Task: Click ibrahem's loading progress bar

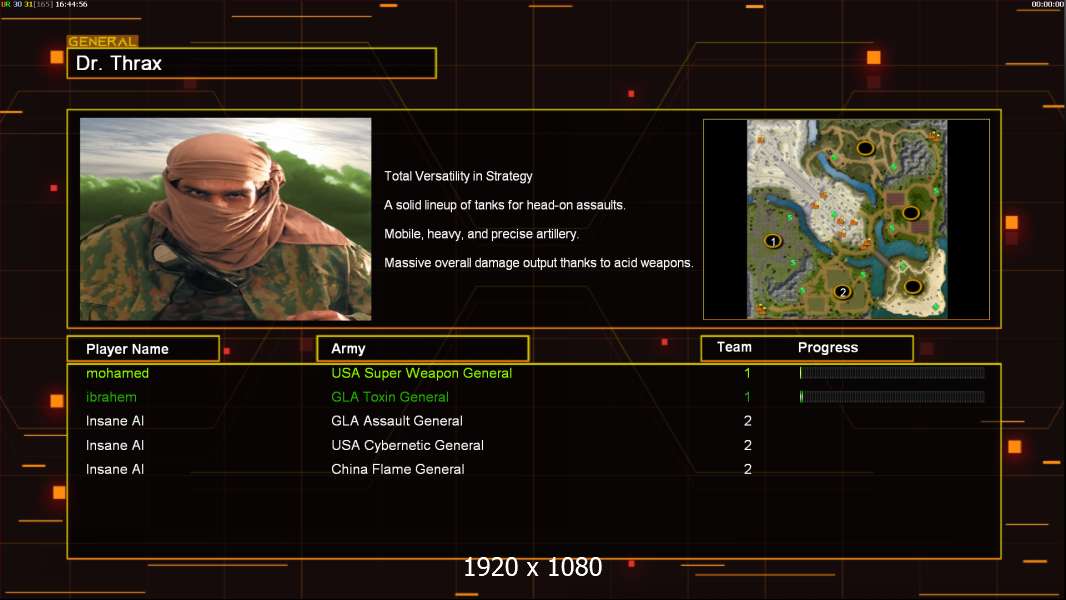Action: pos(892,397)
